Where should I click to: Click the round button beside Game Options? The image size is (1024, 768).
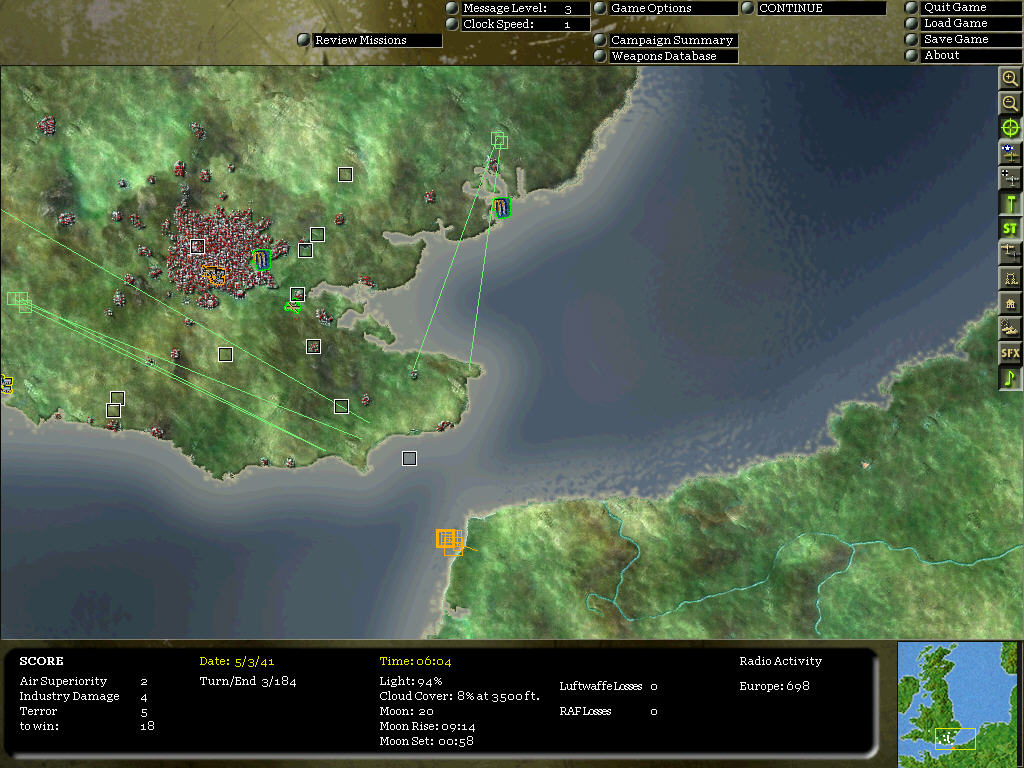[600, 8]
